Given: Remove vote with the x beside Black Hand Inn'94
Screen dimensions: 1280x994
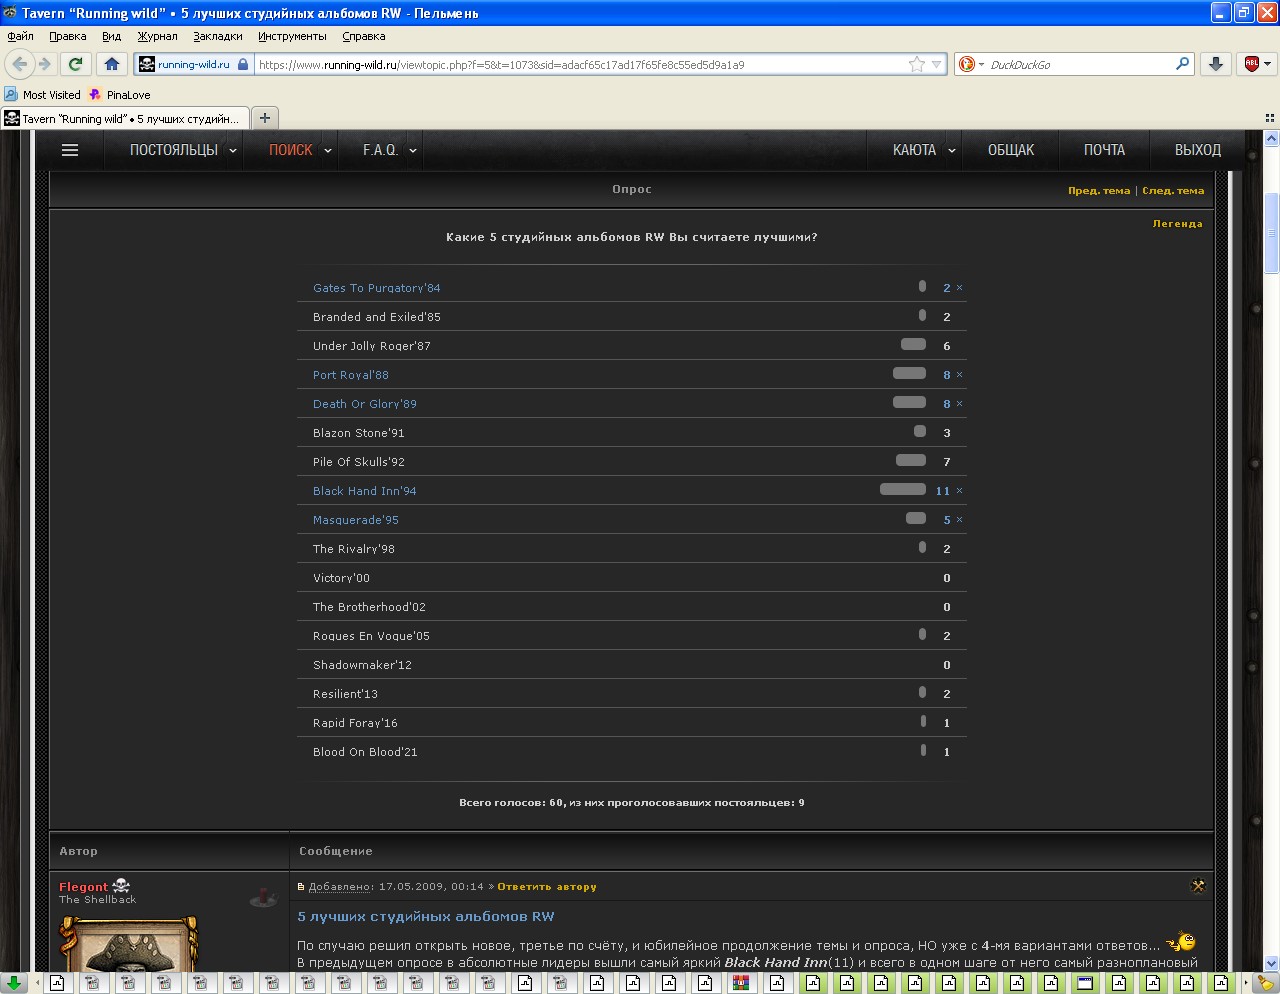Looking at the screenshot, I should coord(959,491).
